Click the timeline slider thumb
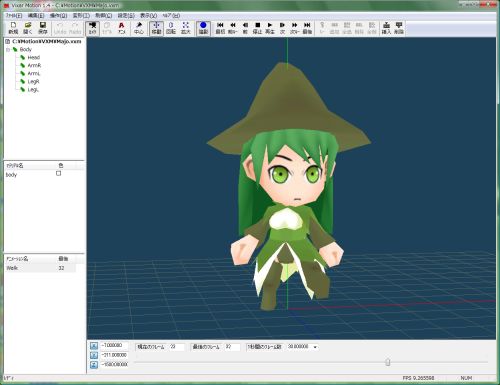 pos(388,362)
